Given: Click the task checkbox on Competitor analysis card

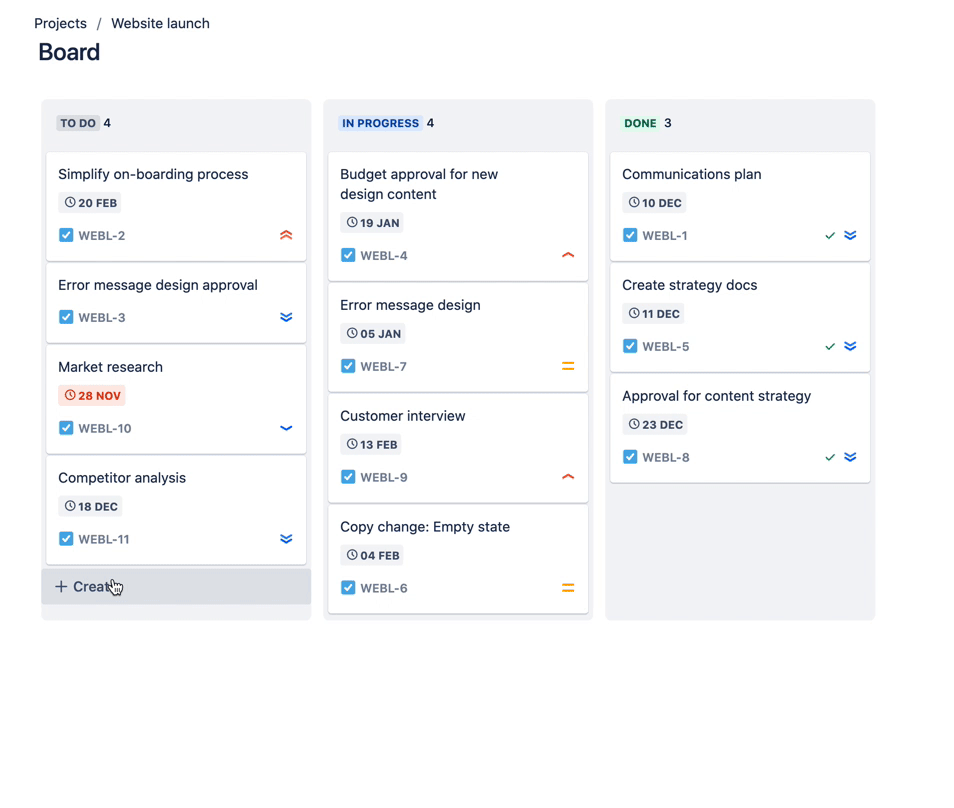Looking at the screenshot, I should point(65,539).
